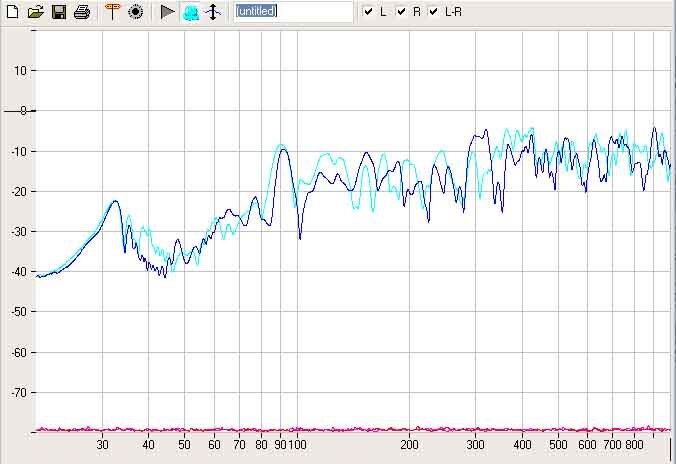Click the [untitled] name field
The height and width of the screenshot is (464, 676).
coord(292,12)
